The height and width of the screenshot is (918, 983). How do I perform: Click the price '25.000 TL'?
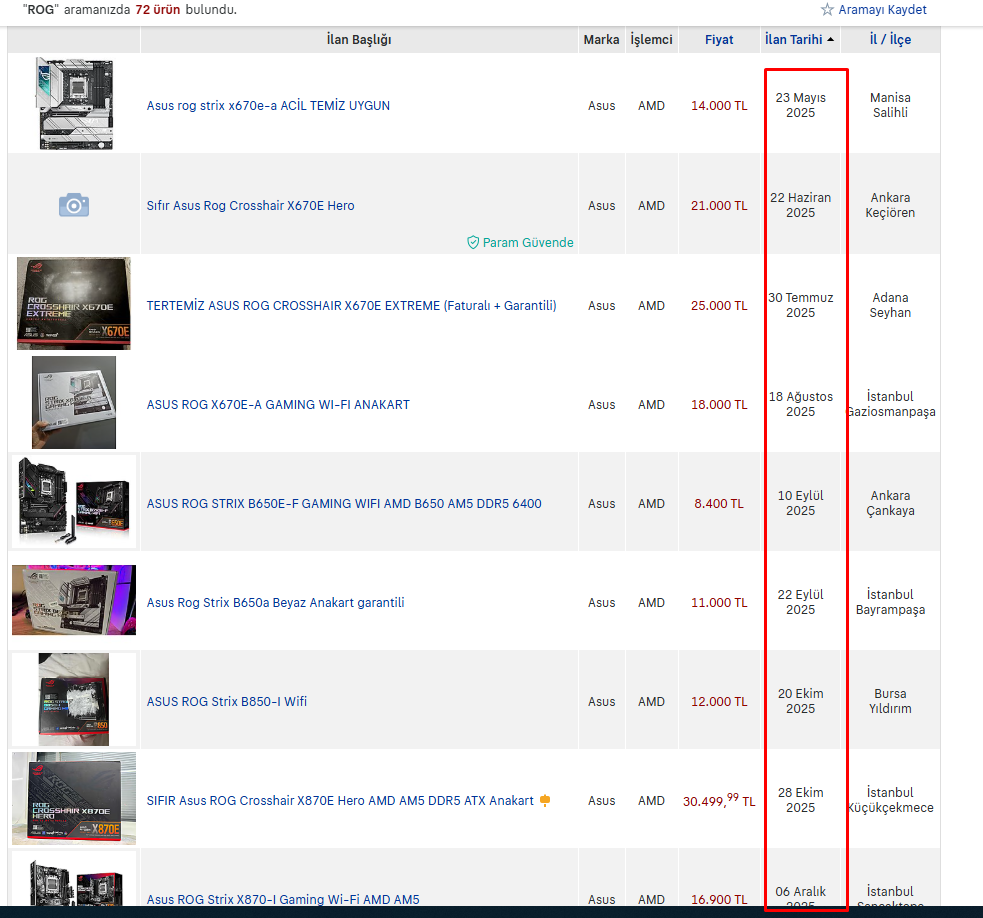[x=719, y=305]
